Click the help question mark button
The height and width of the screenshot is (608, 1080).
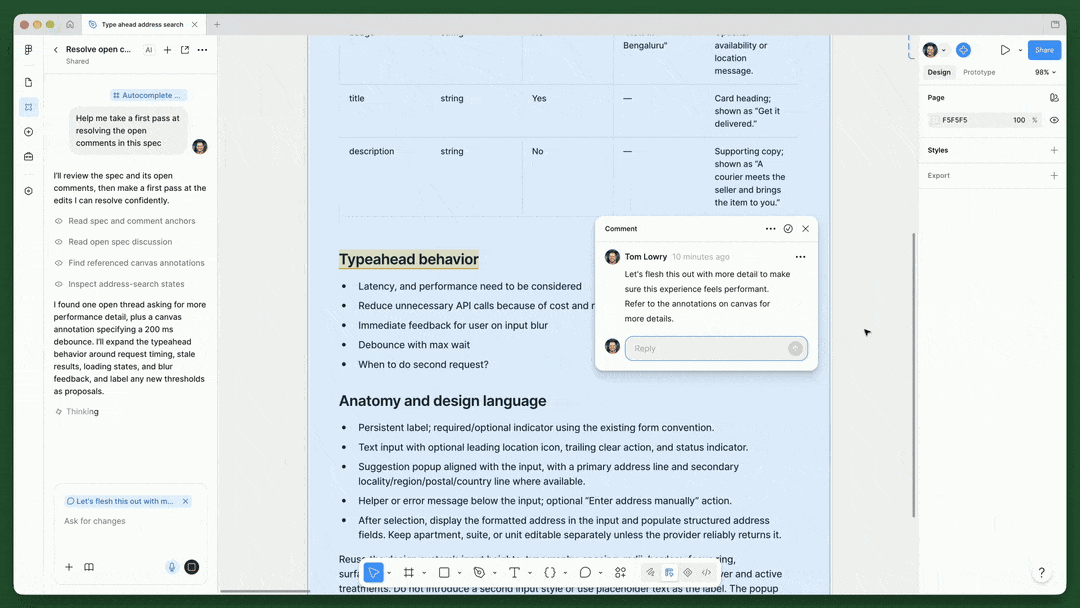(1041, 572)
